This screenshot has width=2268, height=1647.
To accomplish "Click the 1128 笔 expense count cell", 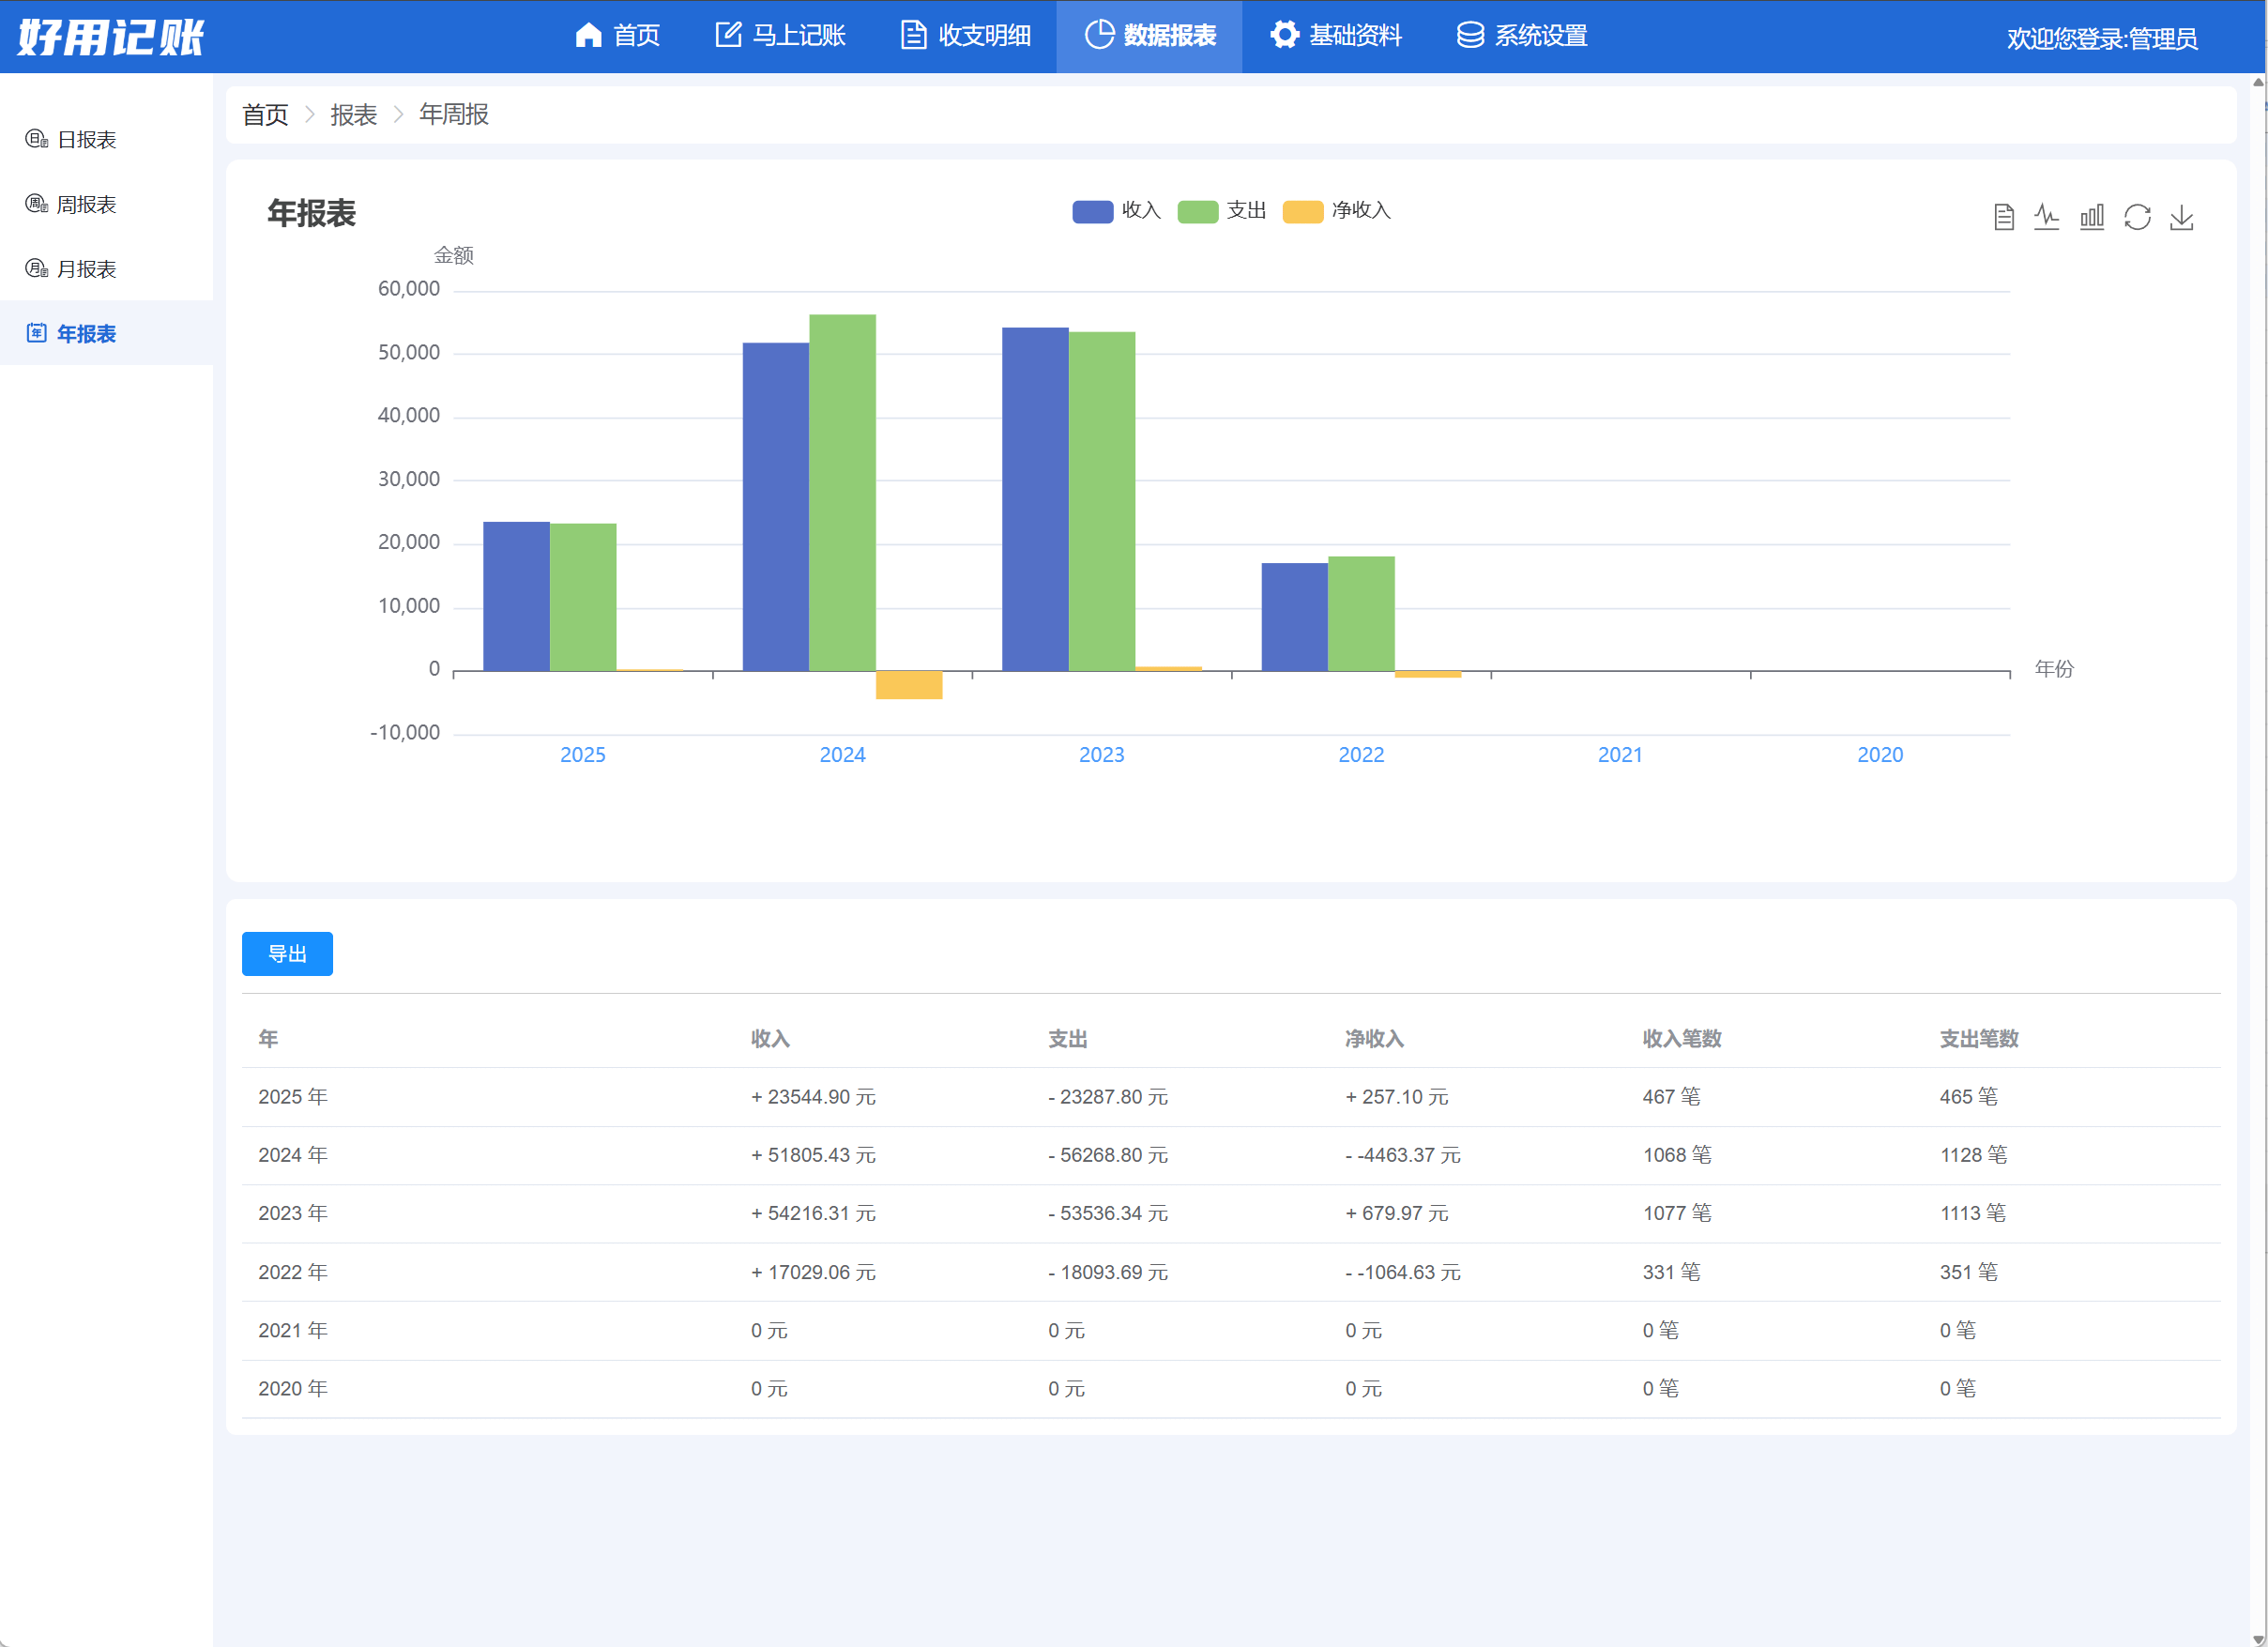I will click(1974, 1155).
